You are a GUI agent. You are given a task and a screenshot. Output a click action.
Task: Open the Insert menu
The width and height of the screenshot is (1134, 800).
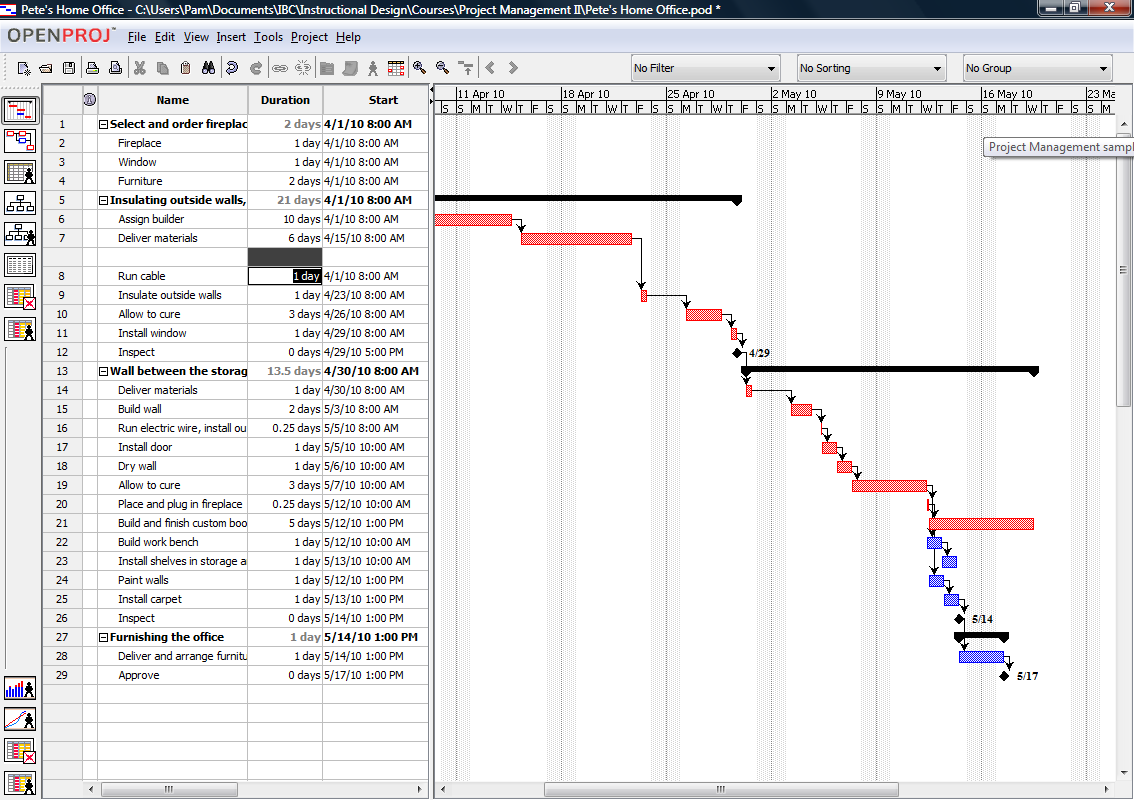click(231, 37)
